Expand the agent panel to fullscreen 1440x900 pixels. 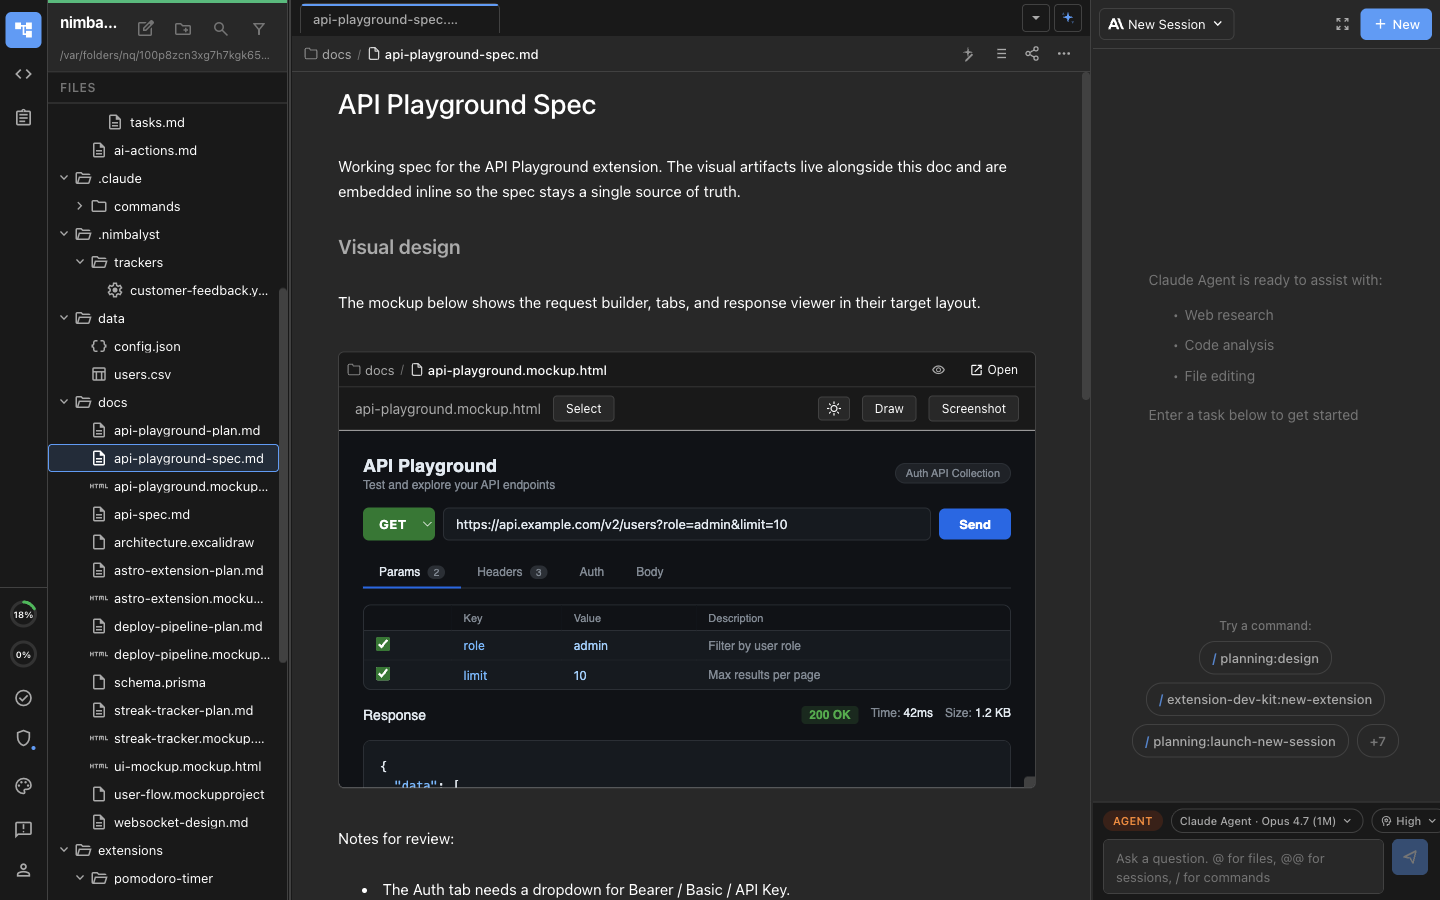[1342, 24]
